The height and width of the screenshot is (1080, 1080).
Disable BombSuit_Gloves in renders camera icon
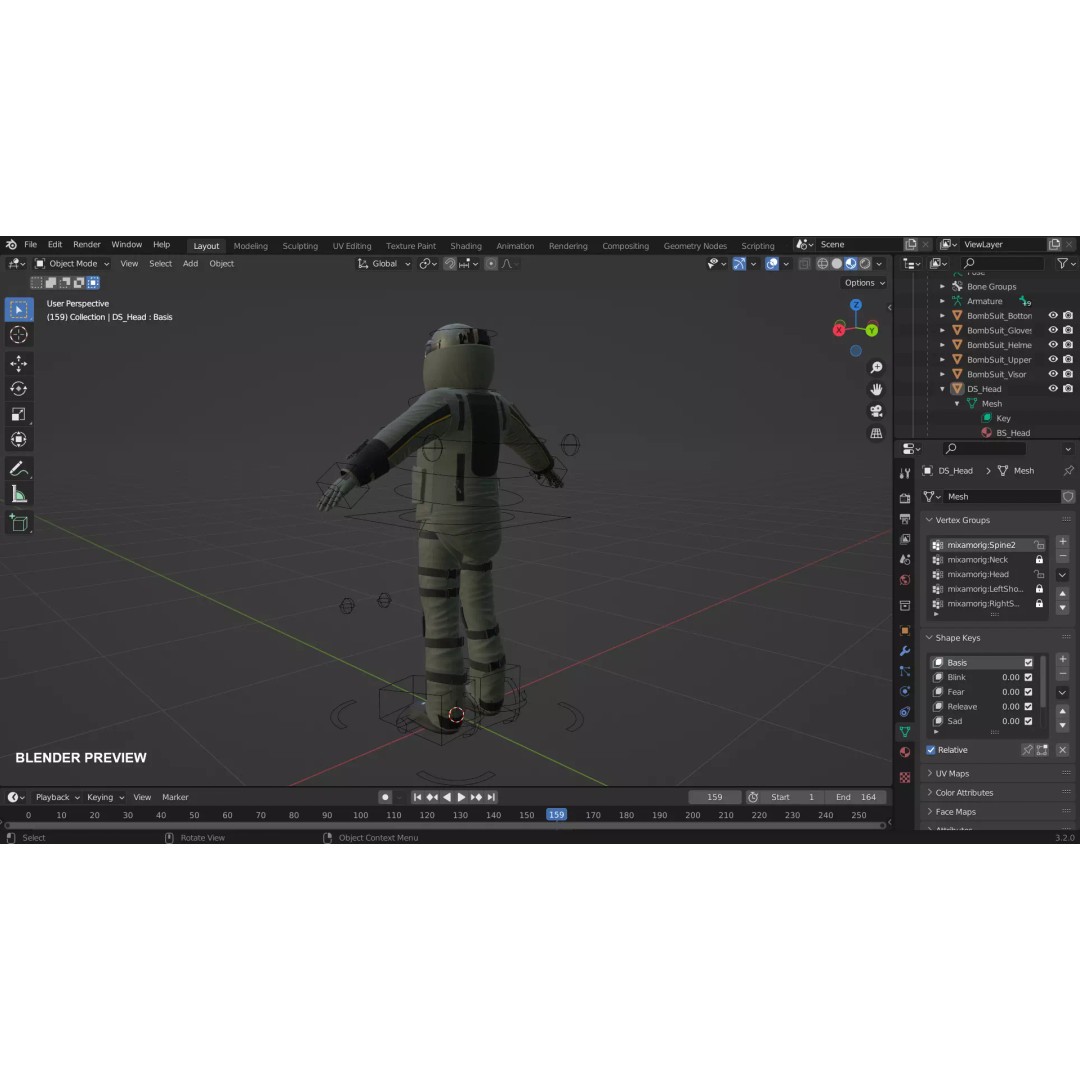[x=1068, y=330]
